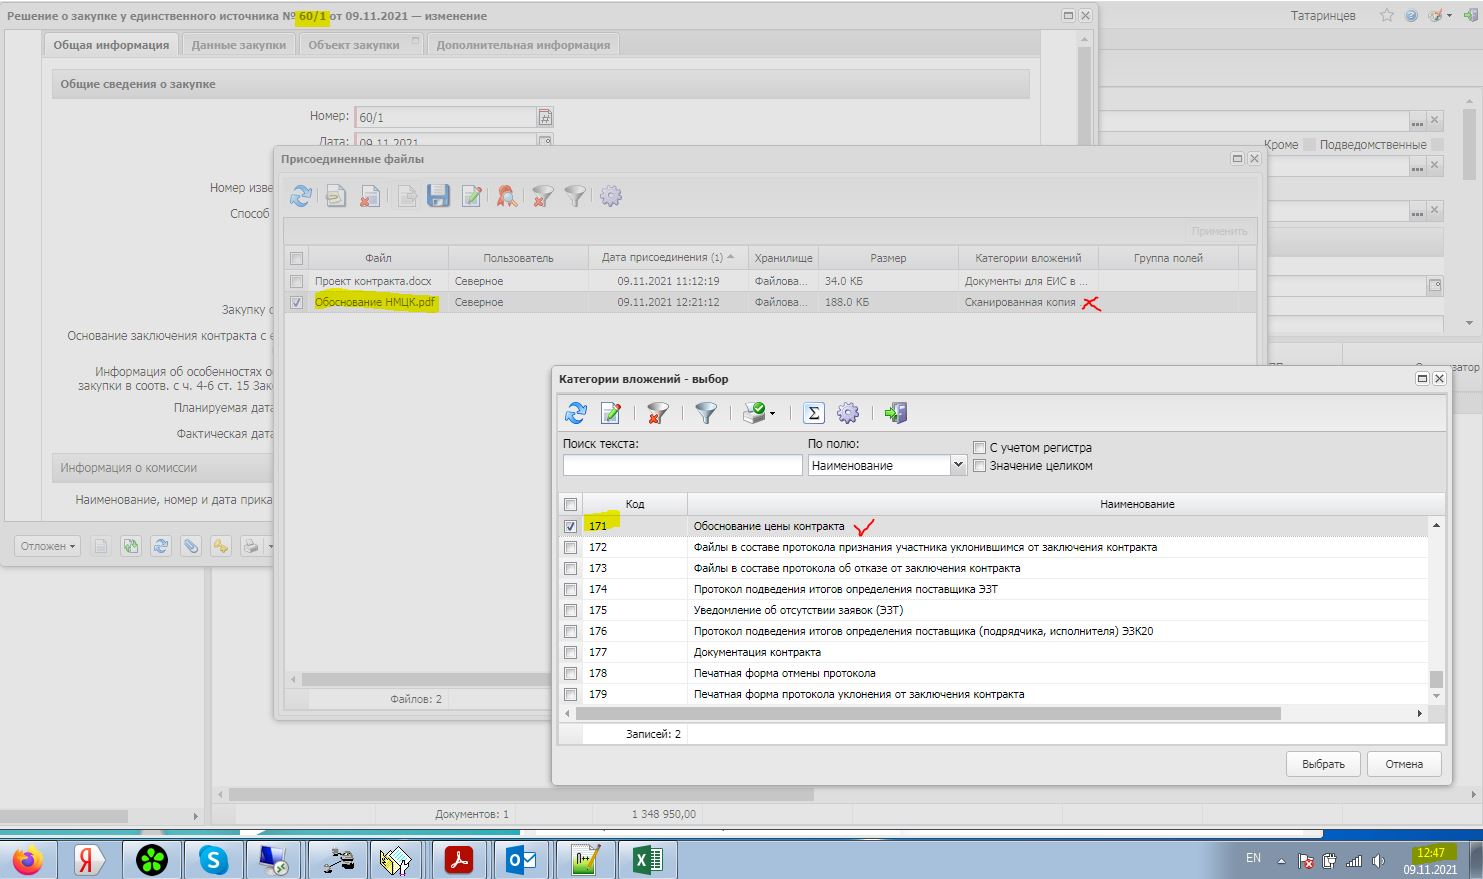Enable the 'С учетом регистра' checkbox

coord(980,448)
